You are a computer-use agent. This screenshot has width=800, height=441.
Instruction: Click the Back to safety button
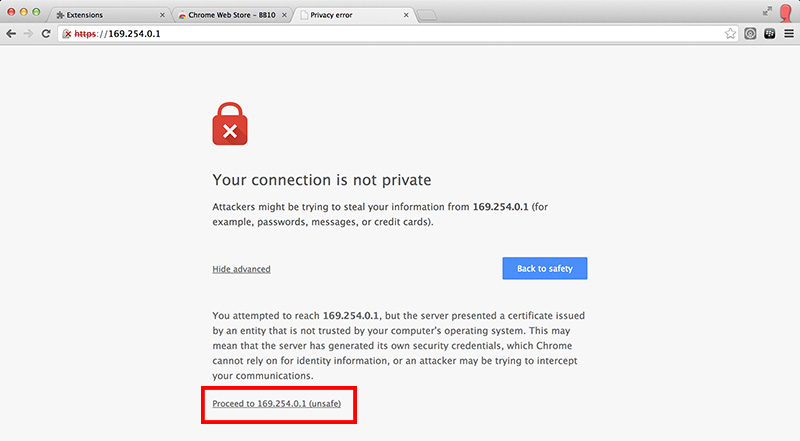544,268
